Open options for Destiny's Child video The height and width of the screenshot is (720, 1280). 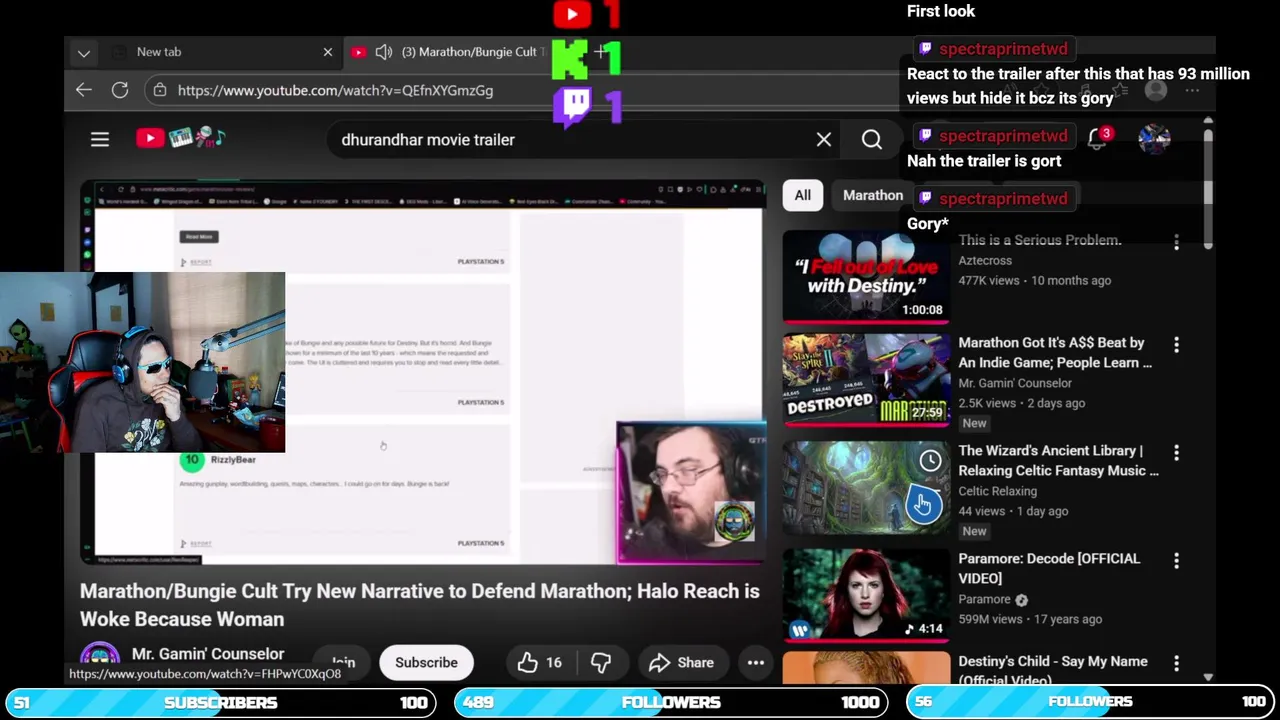point(1176,663)
